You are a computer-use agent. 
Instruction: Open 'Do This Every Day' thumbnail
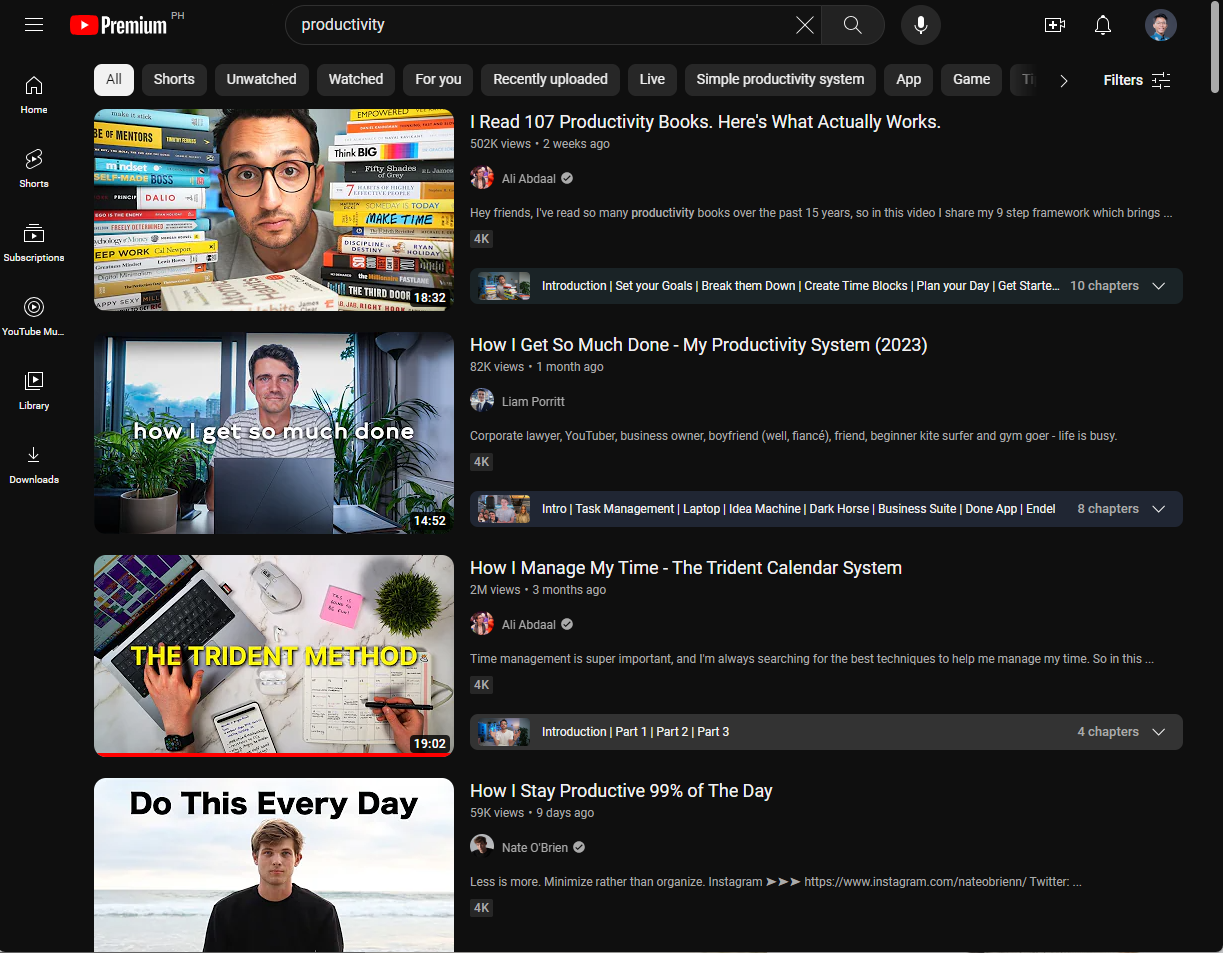tap(274, 865)
